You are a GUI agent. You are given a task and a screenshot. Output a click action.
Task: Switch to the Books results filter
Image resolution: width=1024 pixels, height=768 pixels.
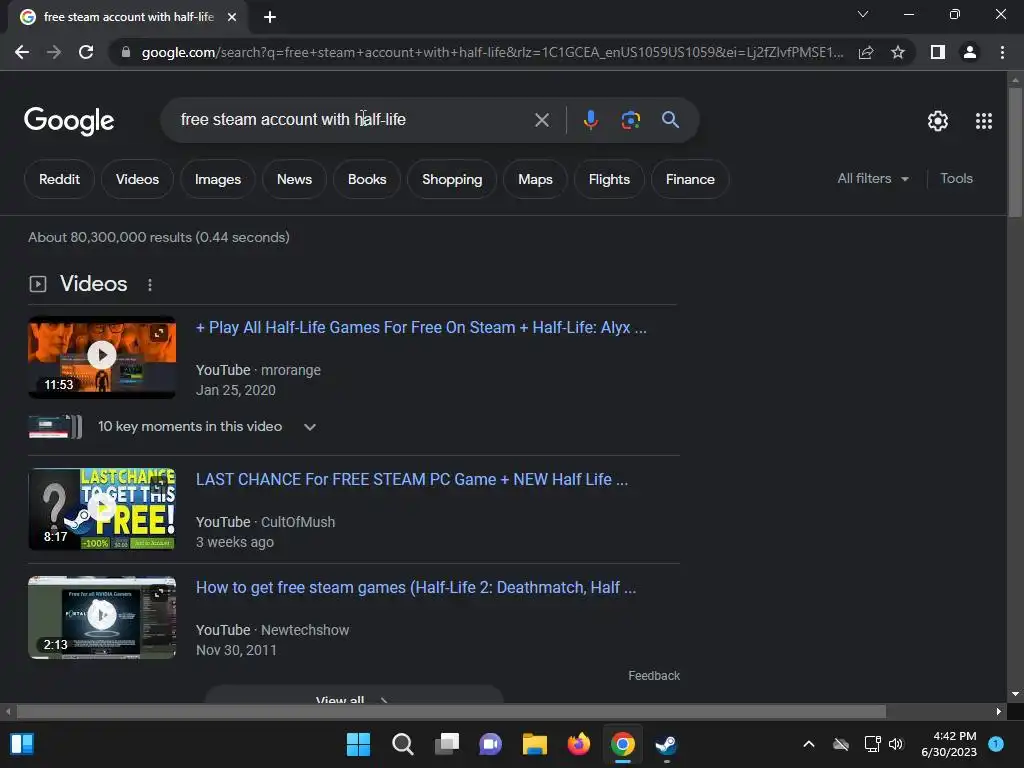(367, 179)
